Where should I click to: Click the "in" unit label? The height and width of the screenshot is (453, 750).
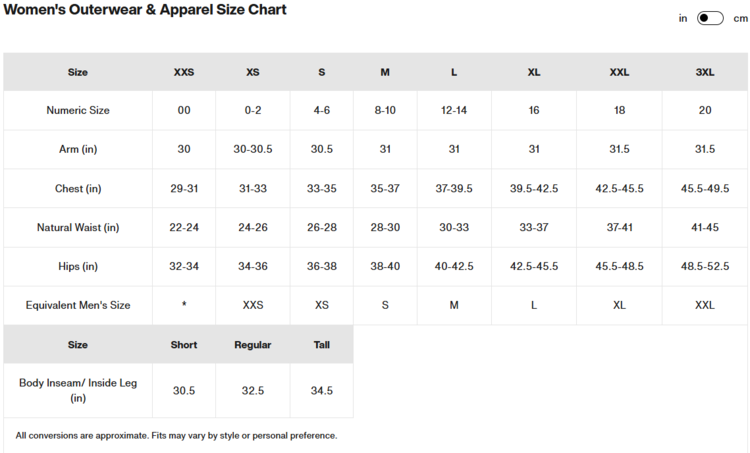click(x=683, y=18)
